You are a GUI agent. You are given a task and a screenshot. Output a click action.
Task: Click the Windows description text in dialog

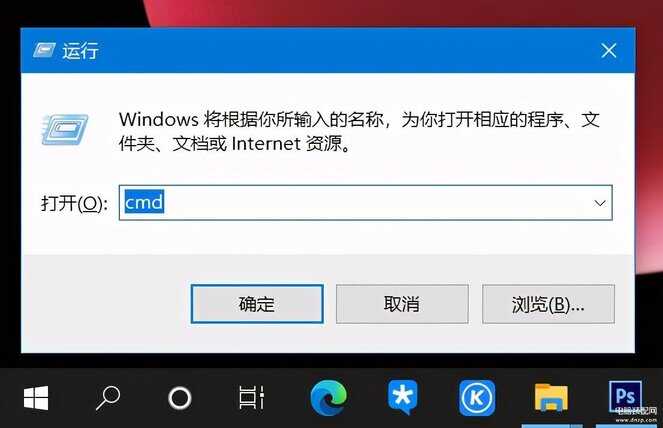pos(359,132)
